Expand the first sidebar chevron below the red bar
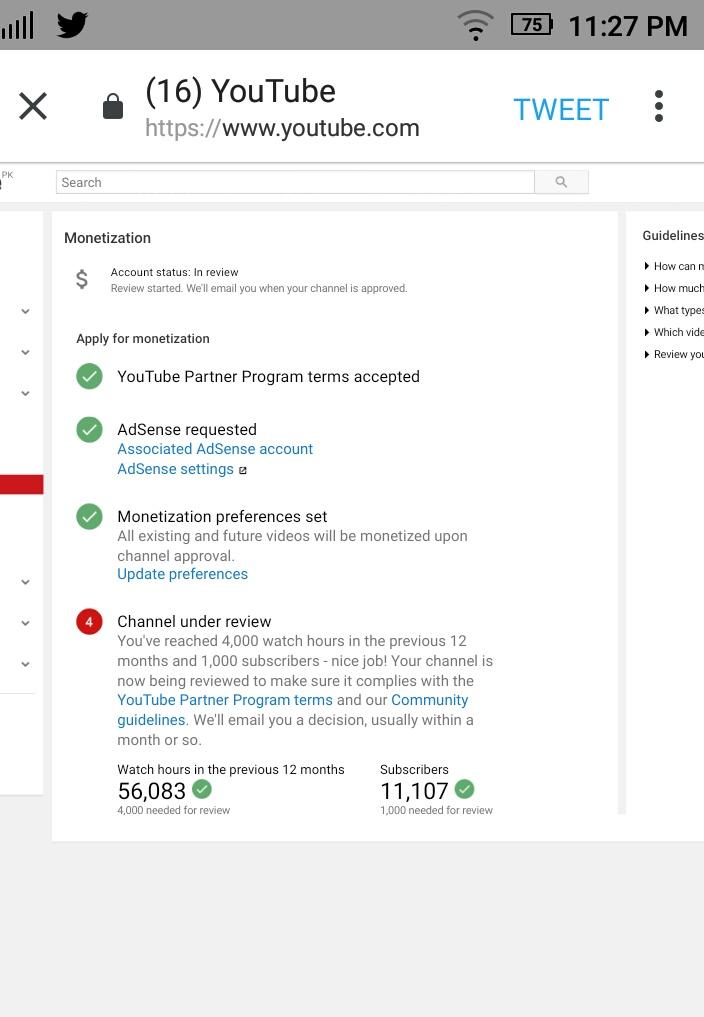Image resolution: width=704 pixels, height=1017 pixels. point(25,582)
